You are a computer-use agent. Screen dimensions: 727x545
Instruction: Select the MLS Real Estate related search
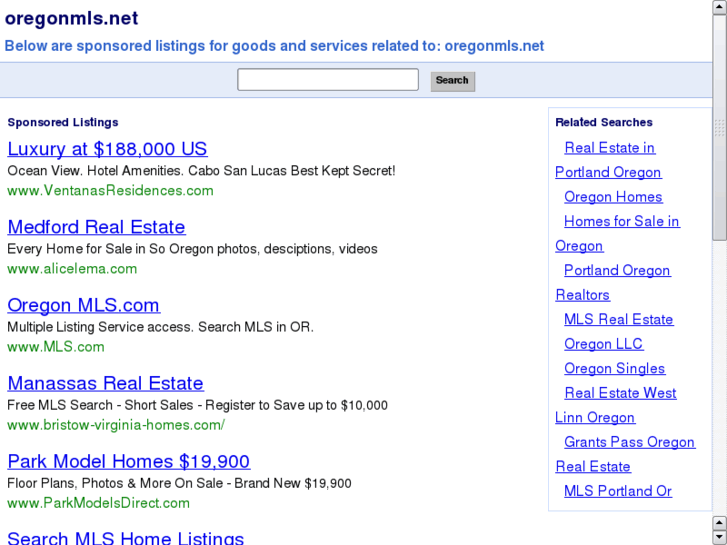[x=619, y=319]
